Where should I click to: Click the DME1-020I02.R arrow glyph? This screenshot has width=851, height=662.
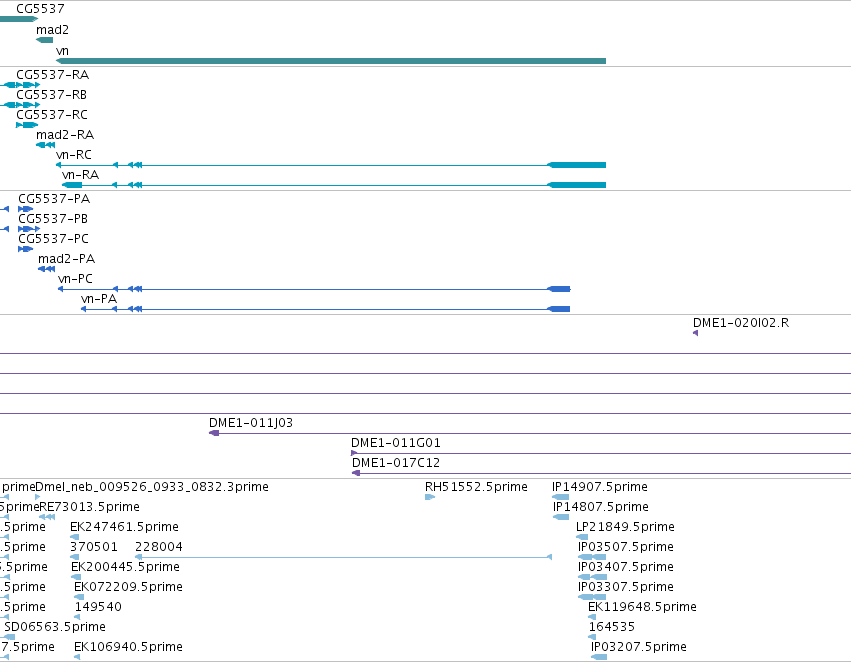tap(696, 333)
